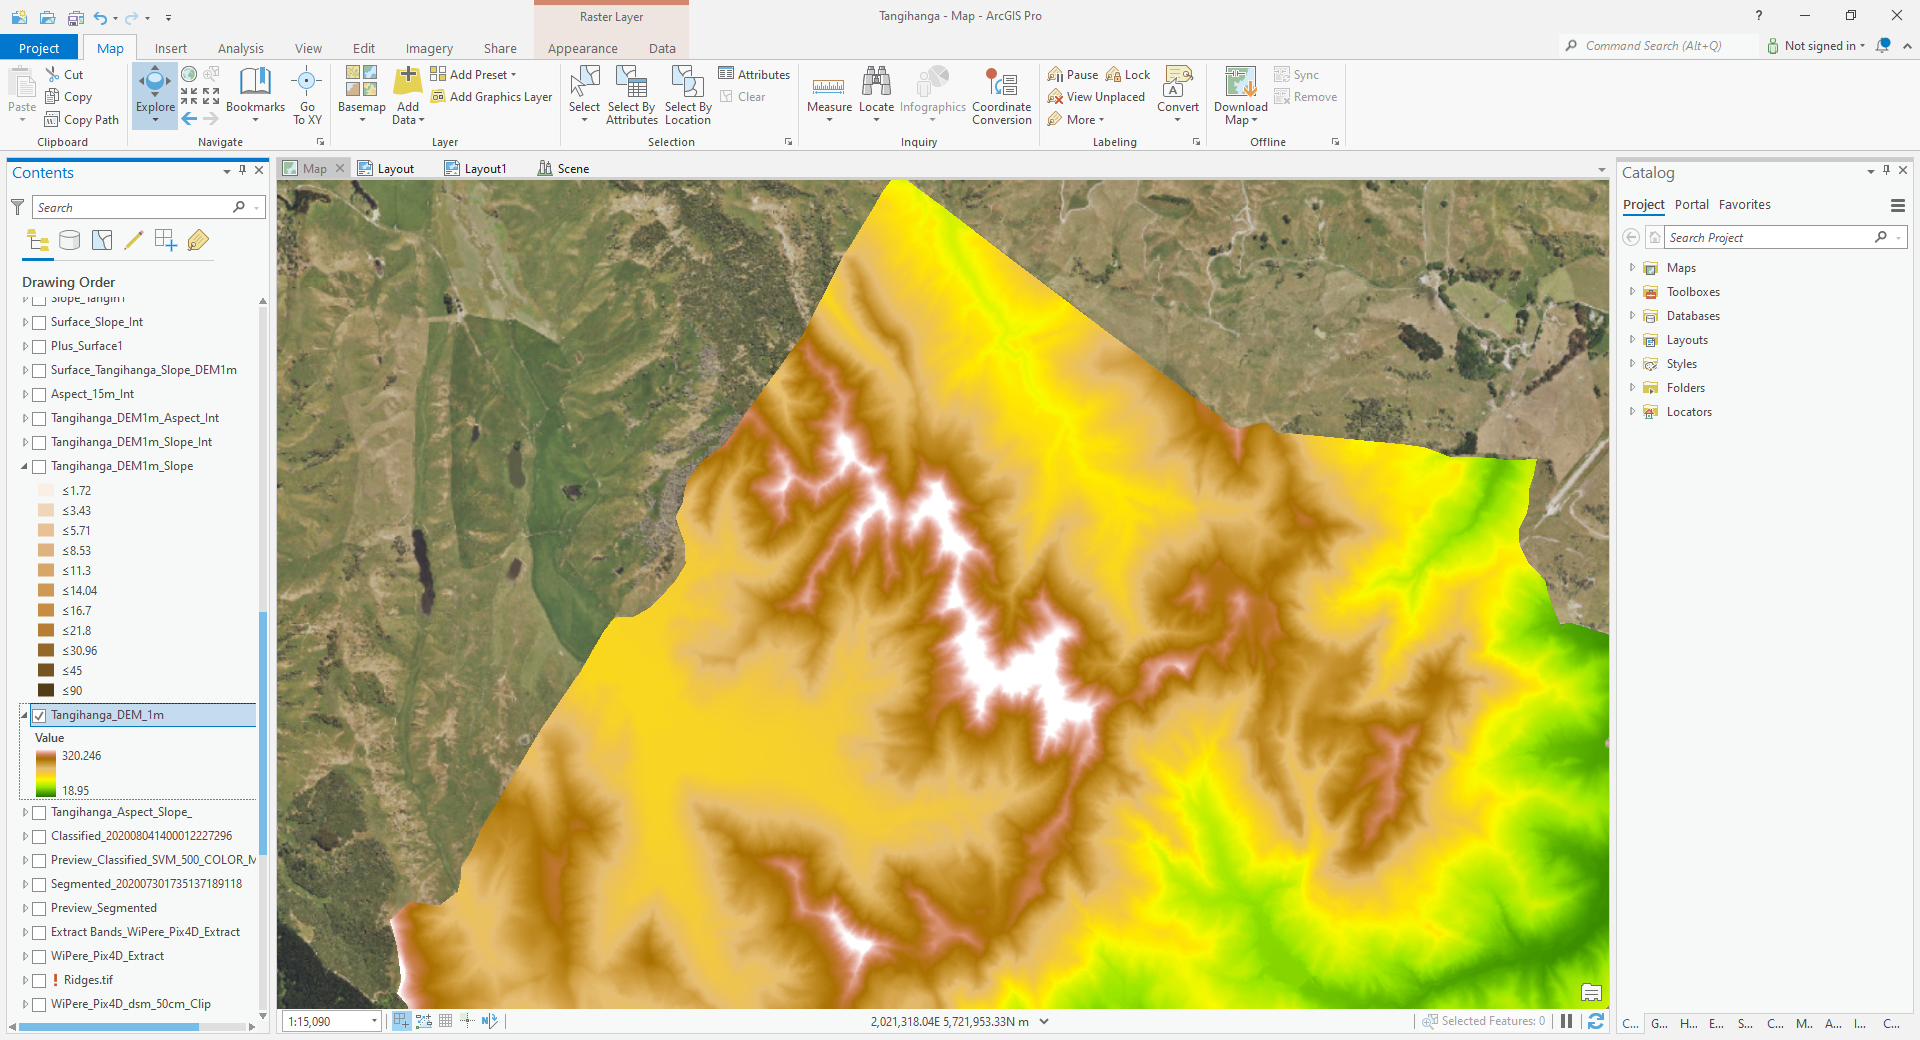1920x1040 pixels.
Task: Open Select By Attributes
Action: point(630,95)
